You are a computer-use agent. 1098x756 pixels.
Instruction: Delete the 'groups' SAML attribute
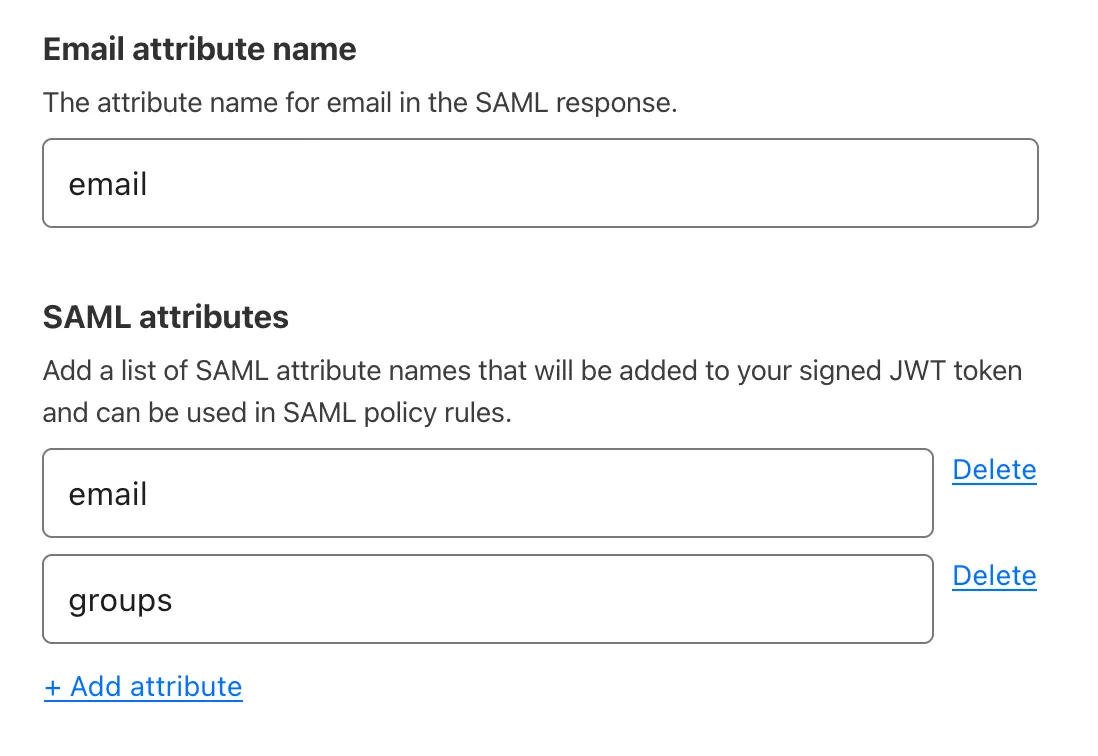click(x=994, y=575)
